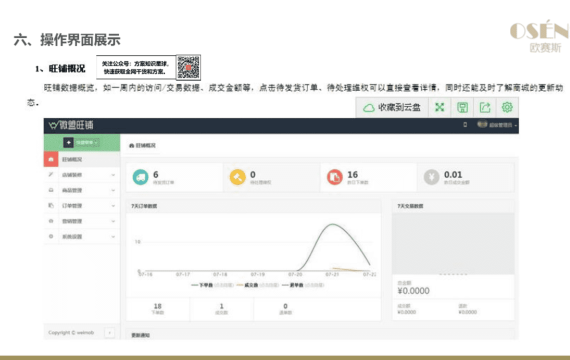Toggle the 下单数 chart legend series
Image resolution: width=570 pixels, height=360 pixels.
coord(212,285)
